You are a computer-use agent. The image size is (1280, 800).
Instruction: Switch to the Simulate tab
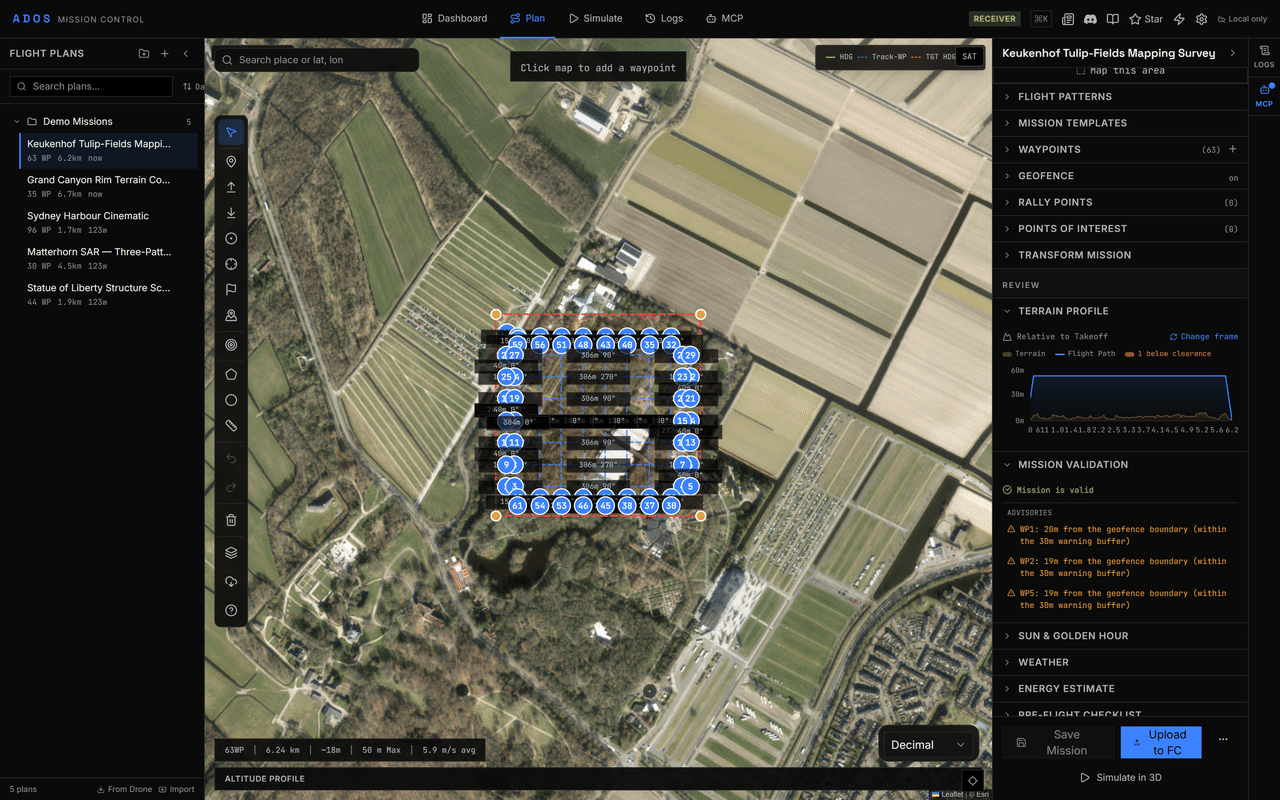pos(596,19)
